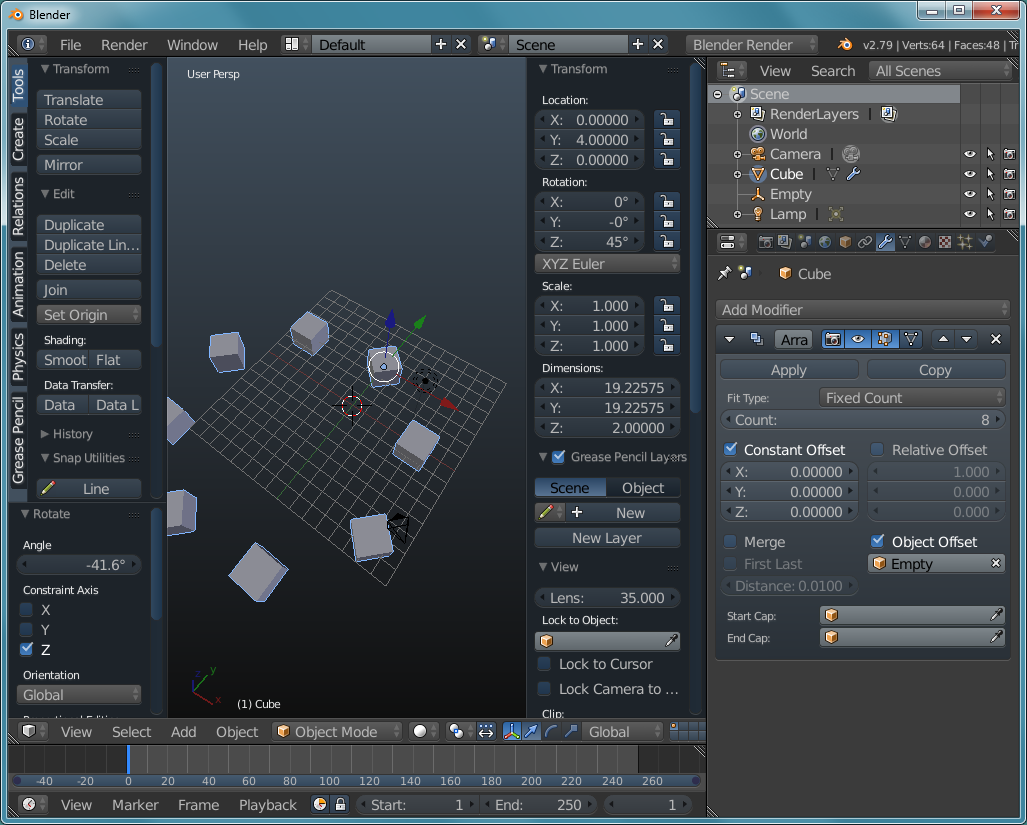Click the Translate button
The image size is (1027, 825).
(89, 100)
